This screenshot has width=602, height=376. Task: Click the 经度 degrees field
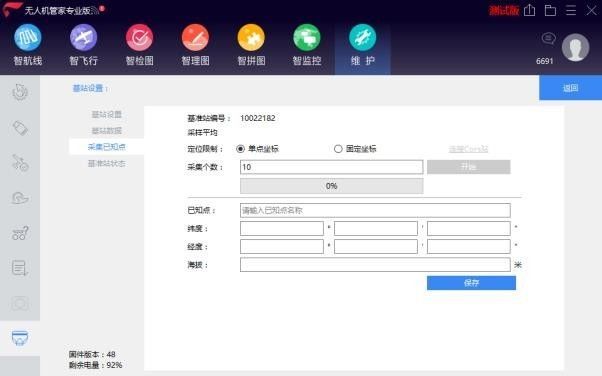coord(282,247)
